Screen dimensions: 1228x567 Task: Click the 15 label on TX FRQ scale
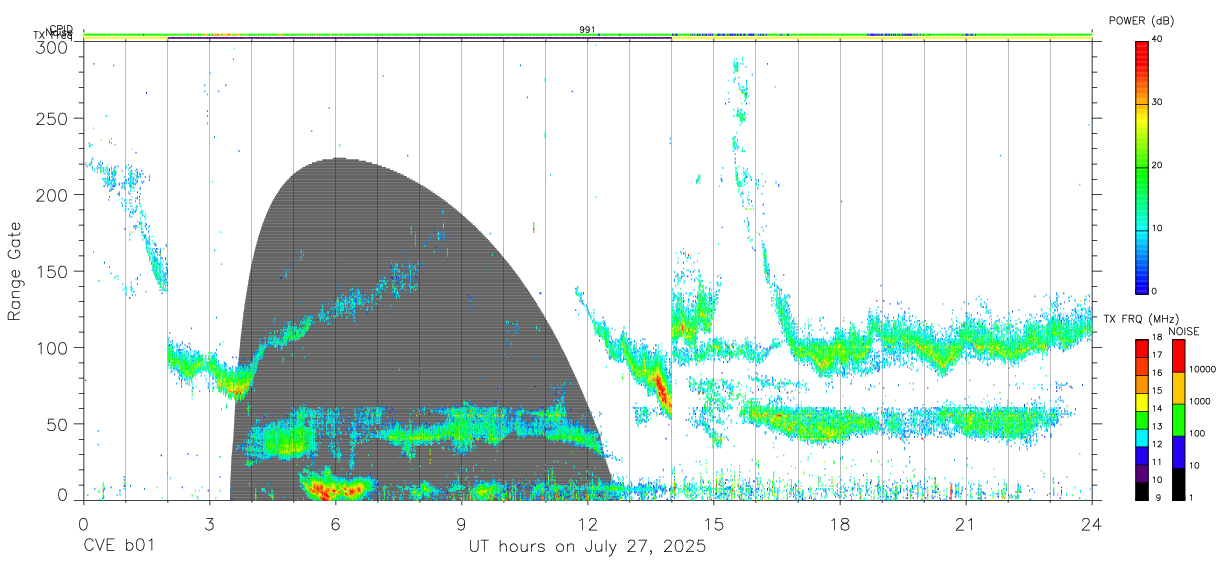[1158, 390]
